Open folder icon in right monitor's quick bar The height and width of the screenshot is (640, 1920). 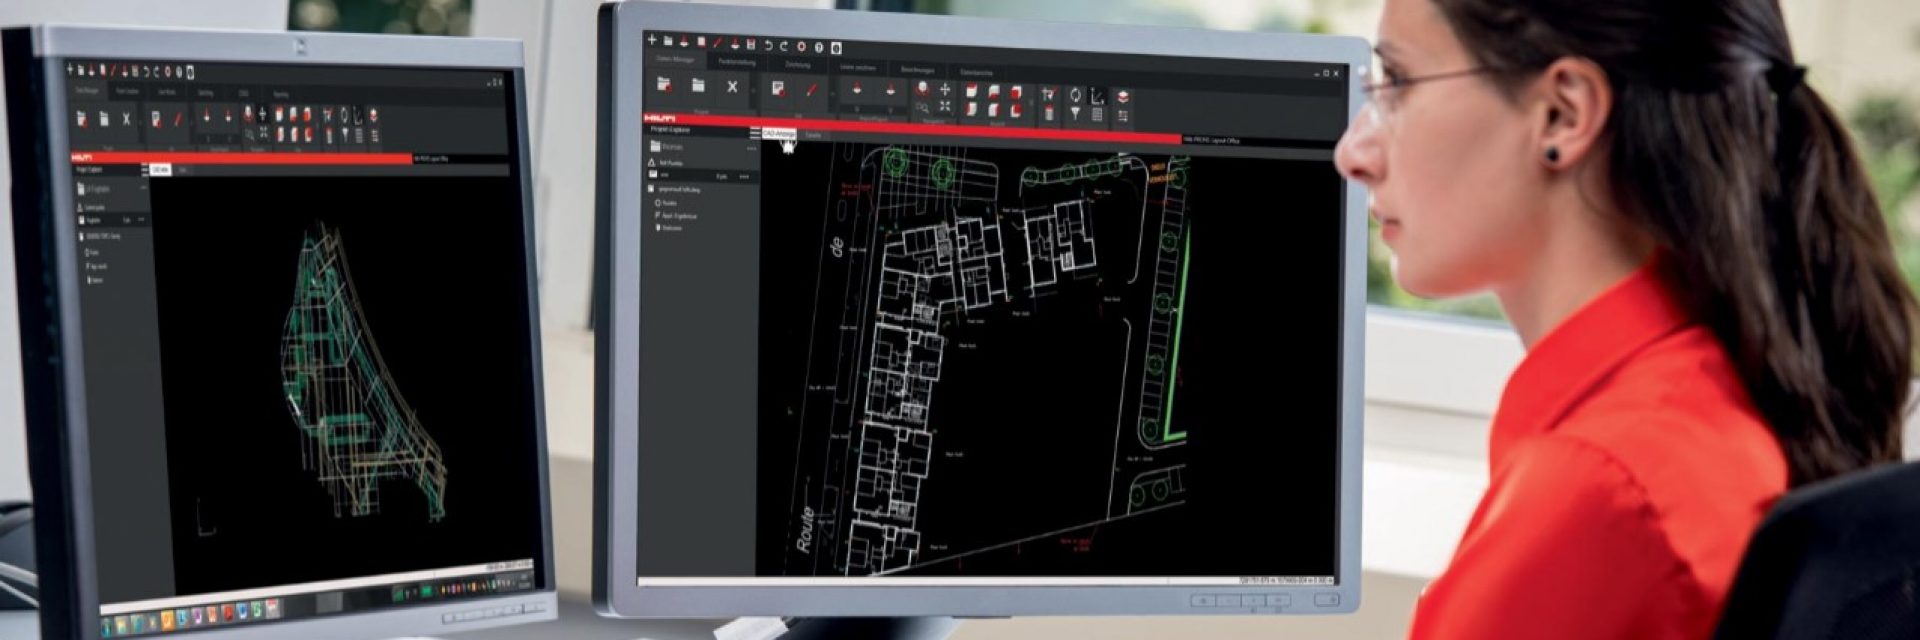click(x=668, y=40)
